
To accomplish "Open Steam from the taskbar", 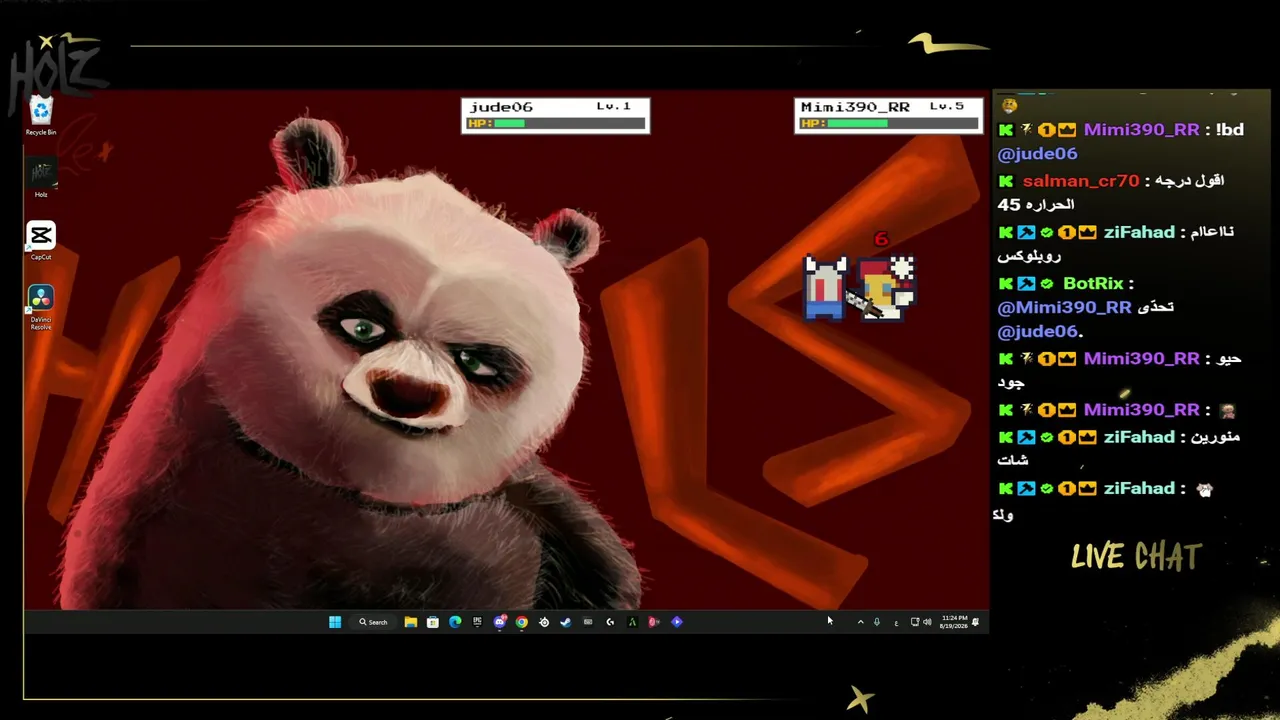I will click(x=565, y=622).
